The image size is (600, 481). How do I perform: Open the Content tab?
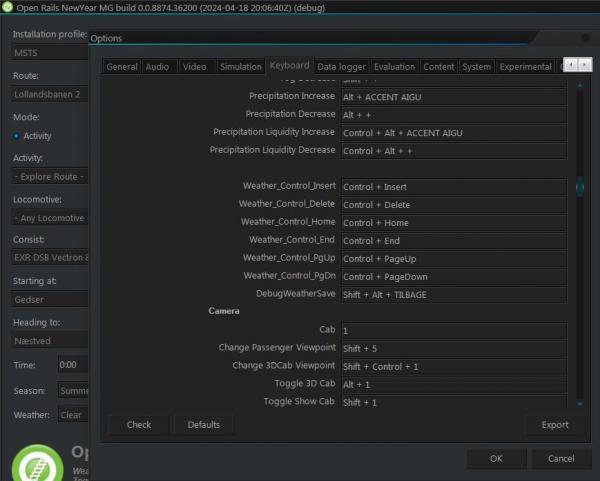[x=439, y=67]
